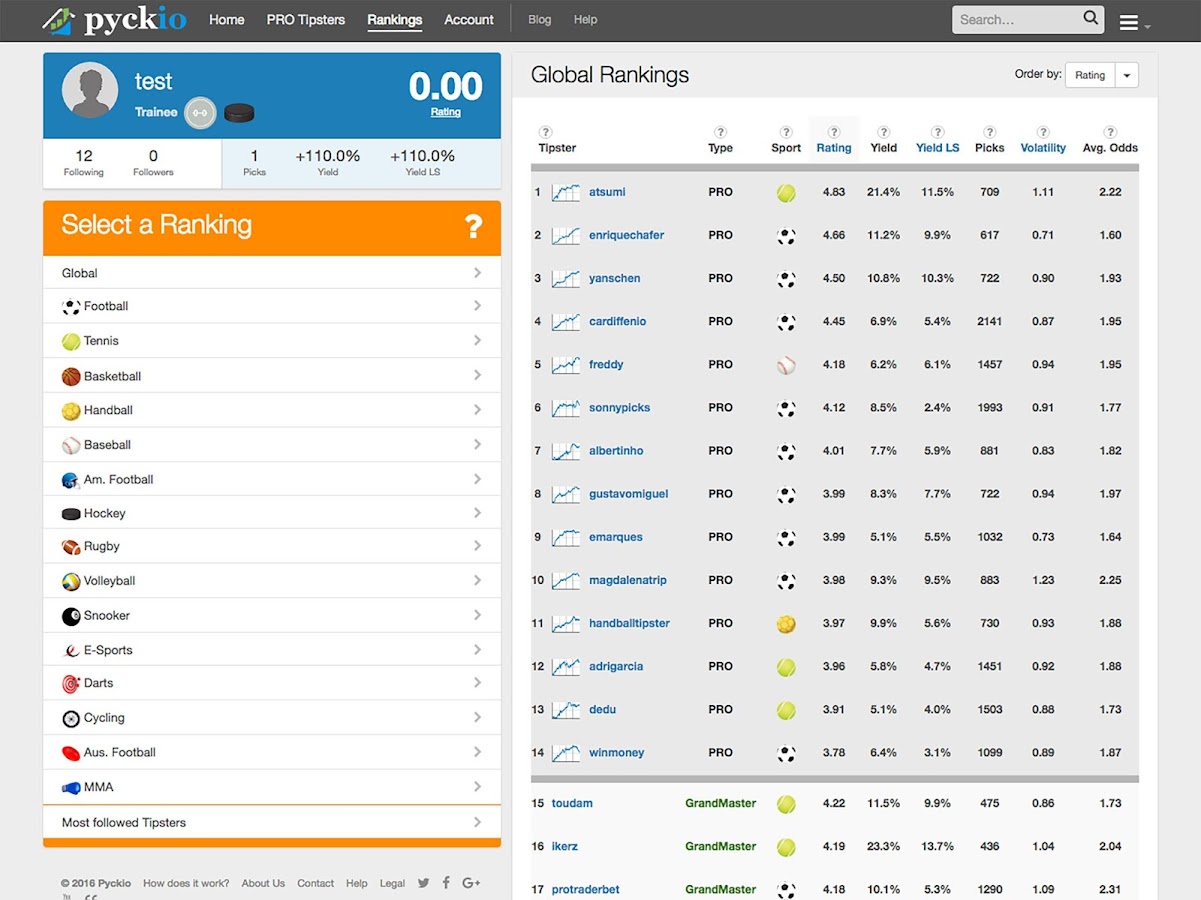The height and width of the screenshot is (900, 1201).
Task: Sort by the Rating column header
Action: pos(834,148)
